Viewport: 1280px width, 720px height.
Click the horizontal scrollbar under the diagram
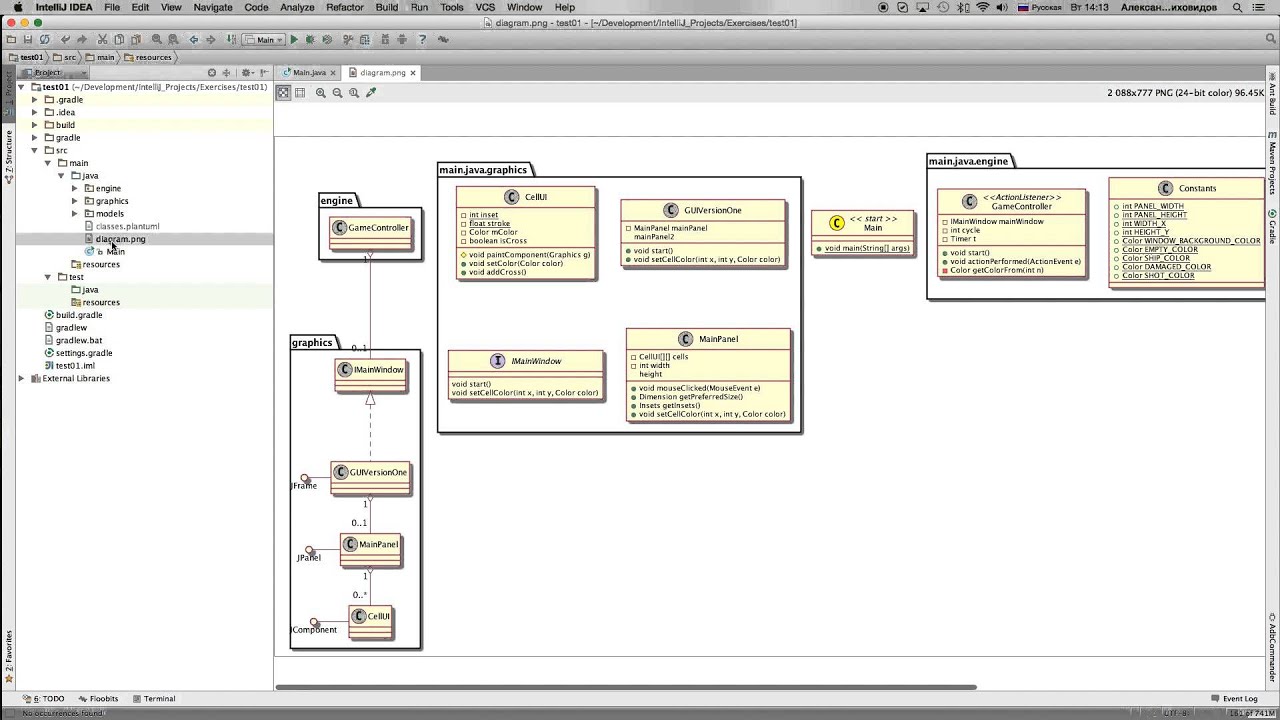coord(626,687)
